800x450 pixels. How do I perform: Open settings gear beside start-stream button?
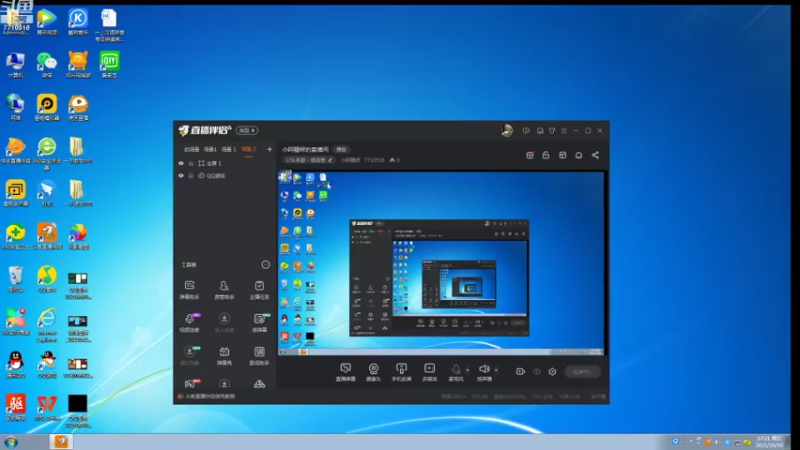[553, 371]
